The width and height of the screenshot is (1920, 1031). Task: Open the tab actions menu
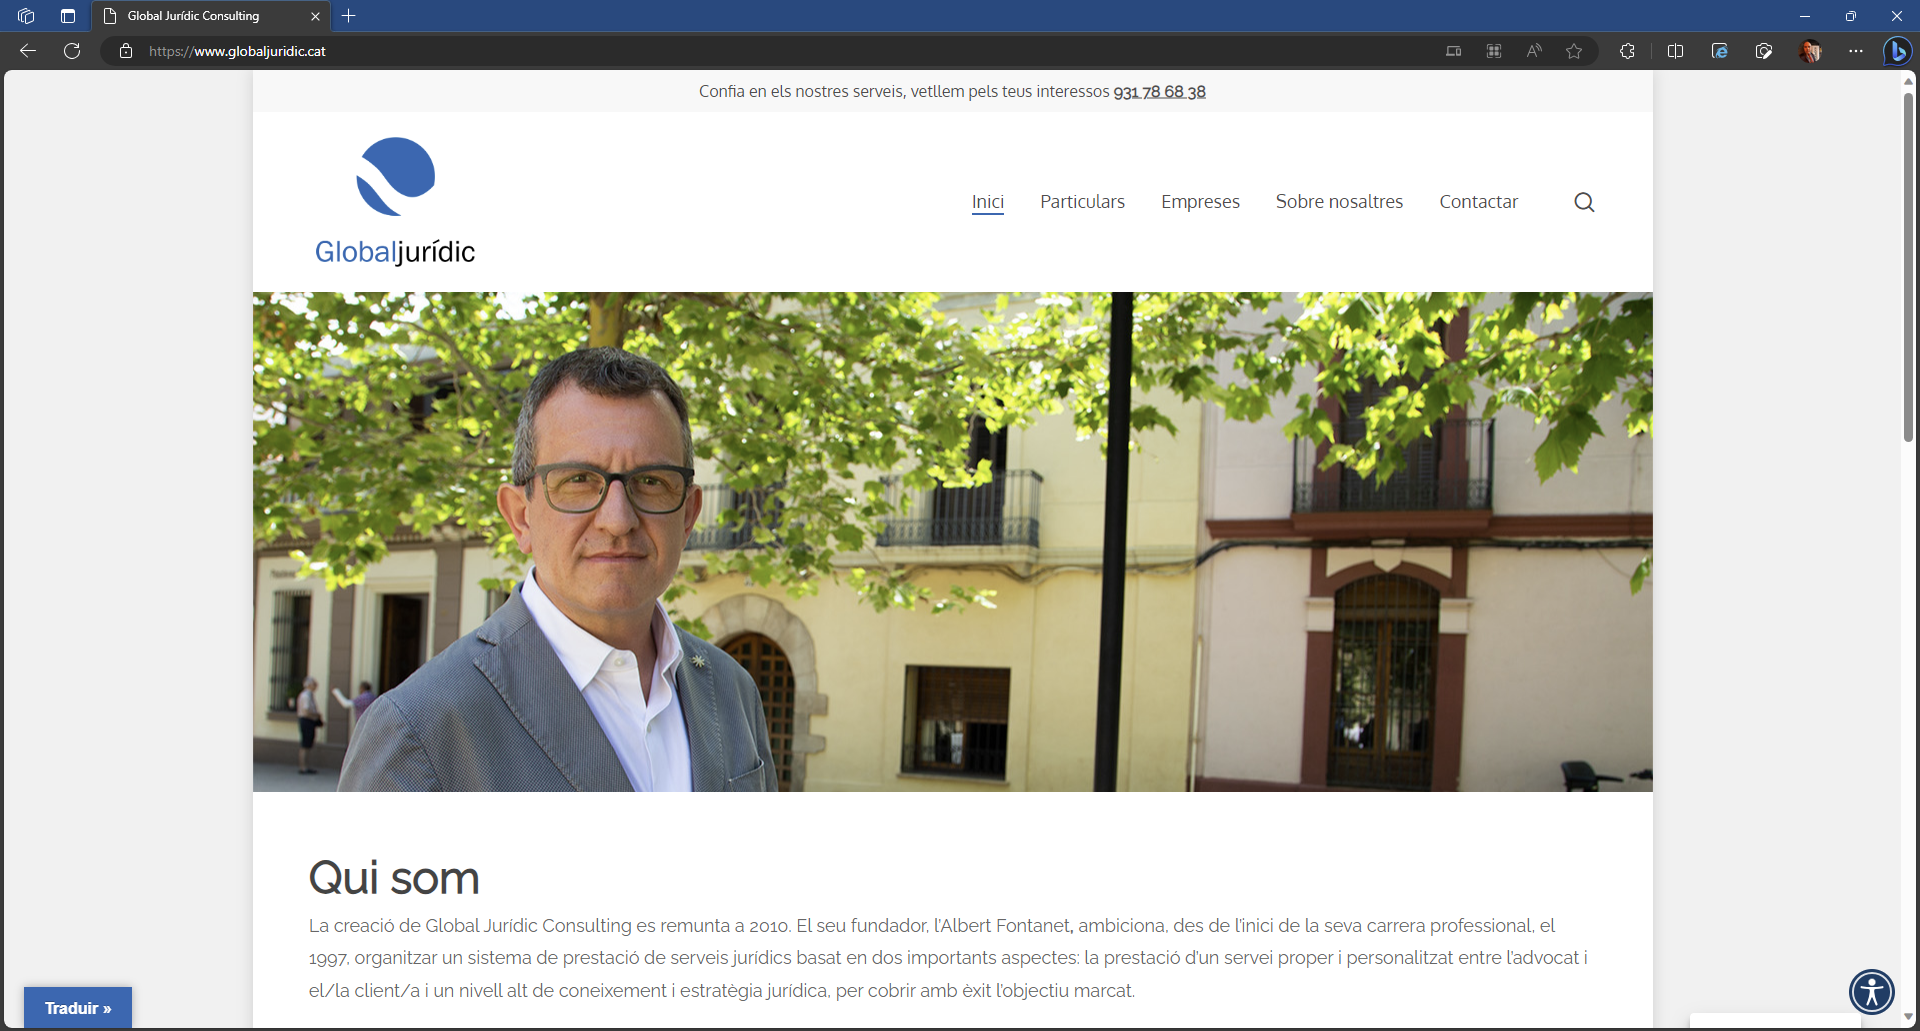pyautogui.click(x=68, y=16)
